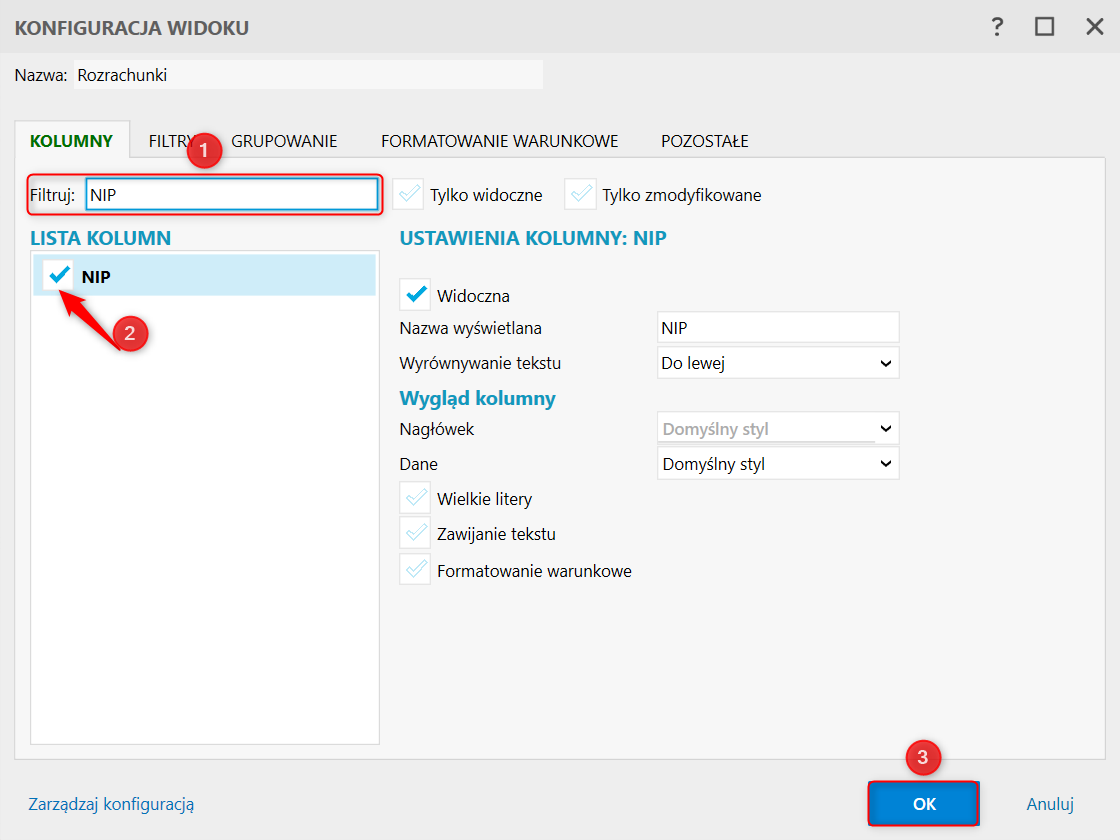Click the Filtruj input field

[232, 194]
